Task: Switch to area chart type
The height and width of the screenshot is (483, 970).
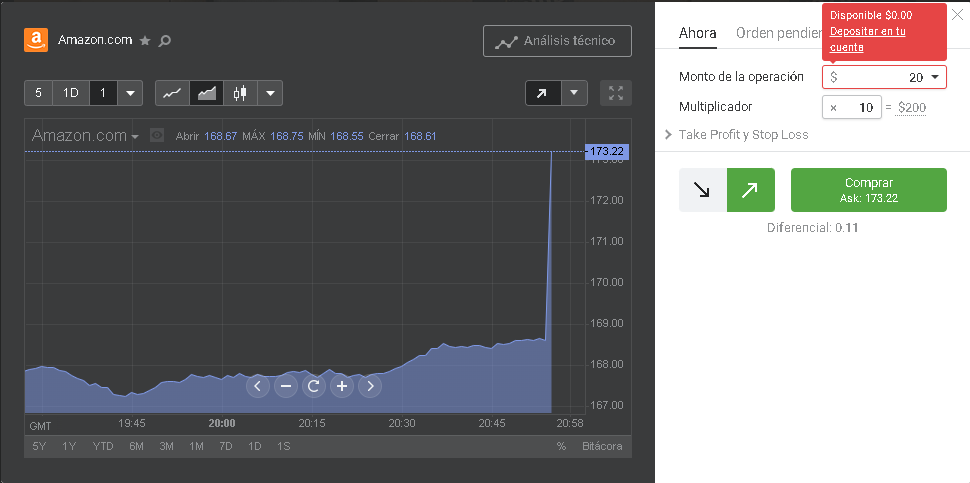Action: tap(207, 93)
